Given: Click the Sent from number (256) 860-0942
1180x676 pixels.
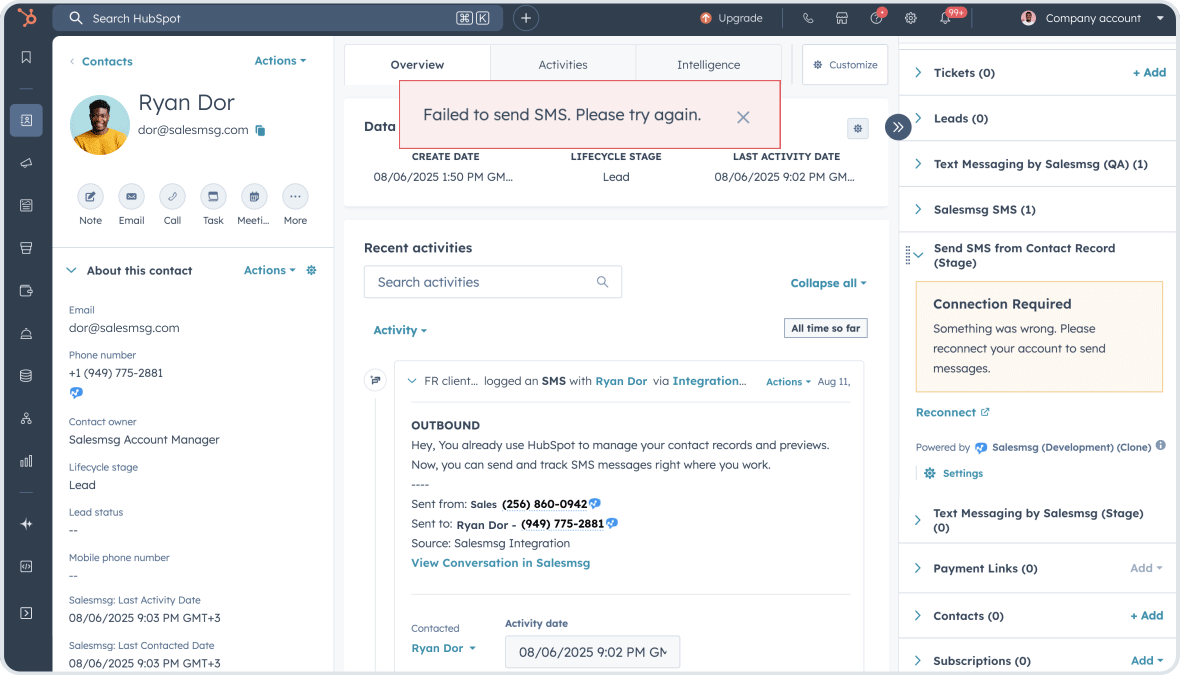Looking at the screenshot, I should click(544, 504).
